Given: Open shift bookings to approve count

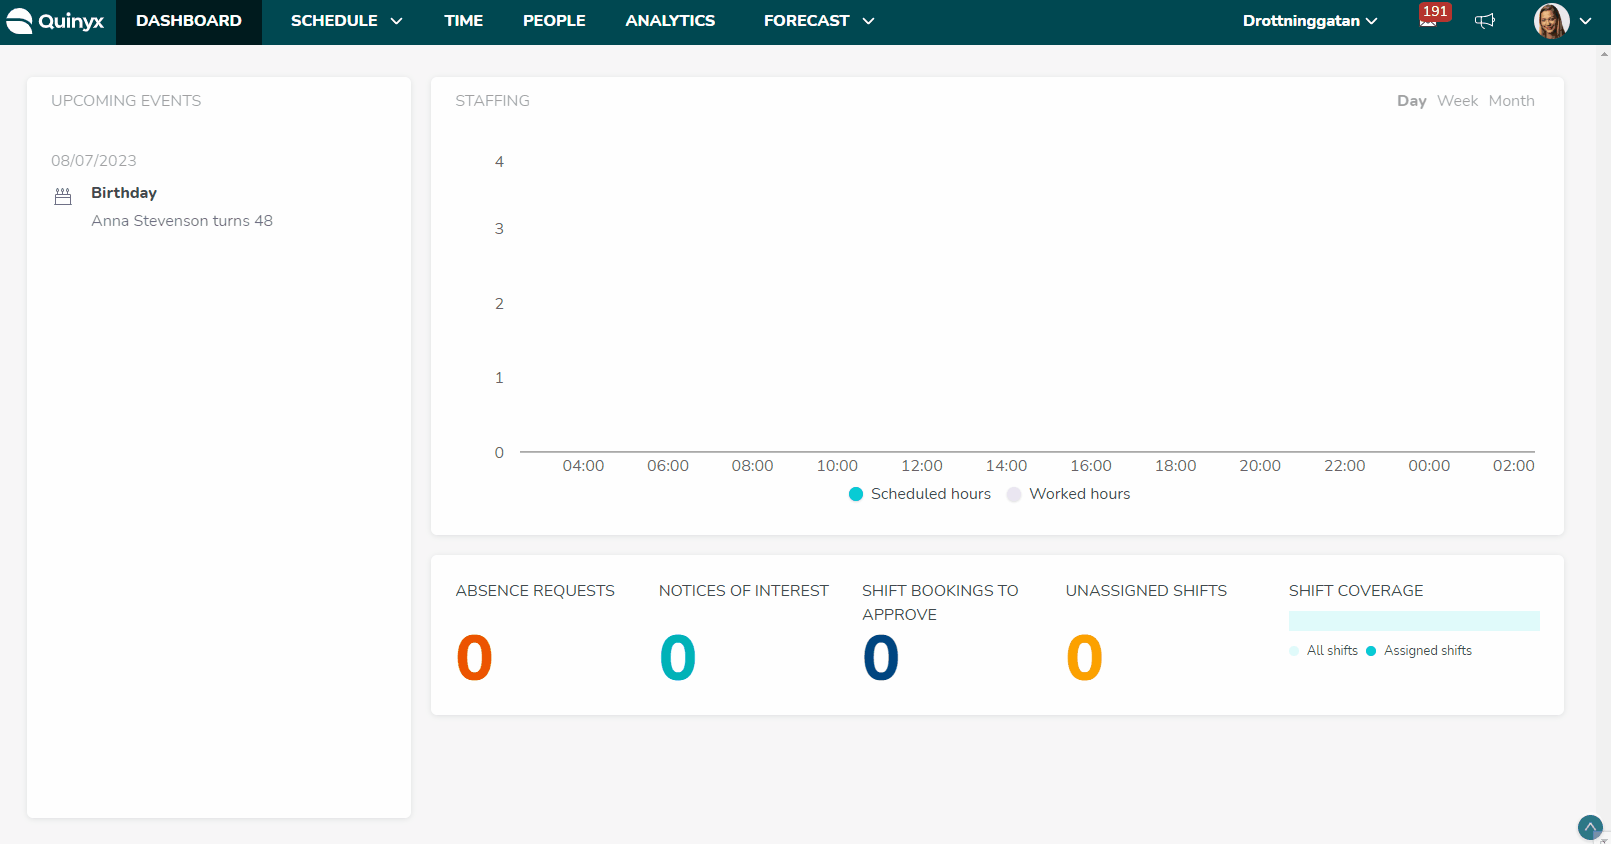Looking at the screenshot, I should coord(881,658).
